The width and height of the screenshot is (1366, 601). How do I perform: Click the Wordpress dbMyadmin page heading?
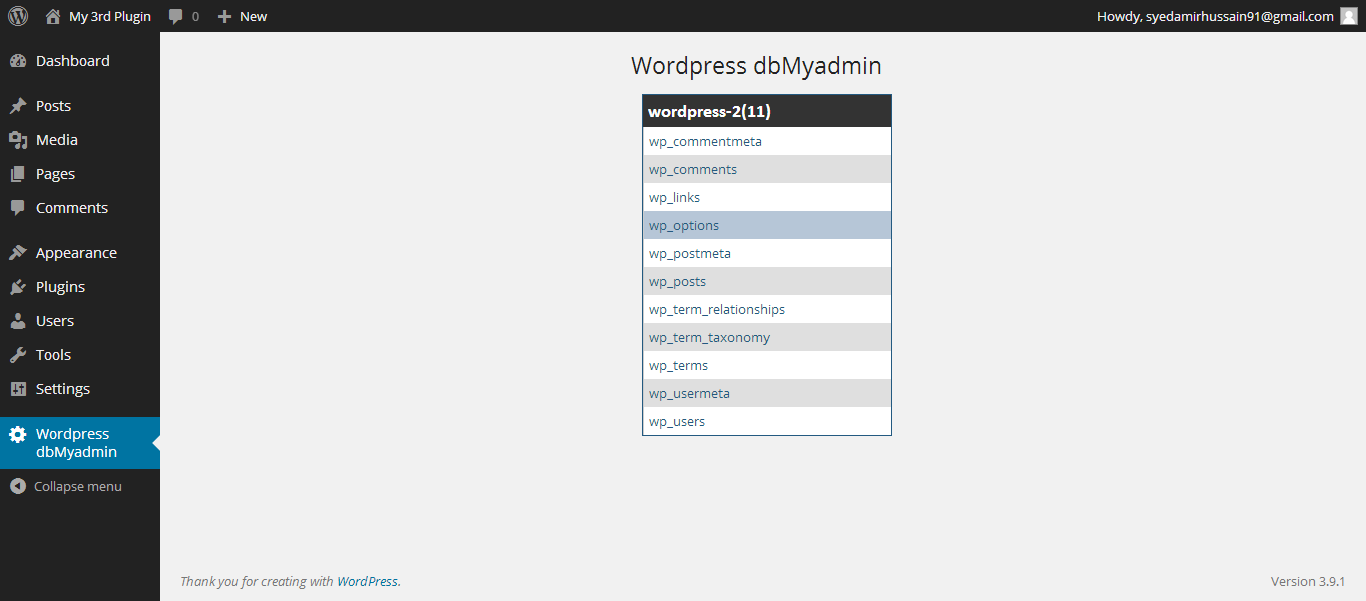(756, 66)
